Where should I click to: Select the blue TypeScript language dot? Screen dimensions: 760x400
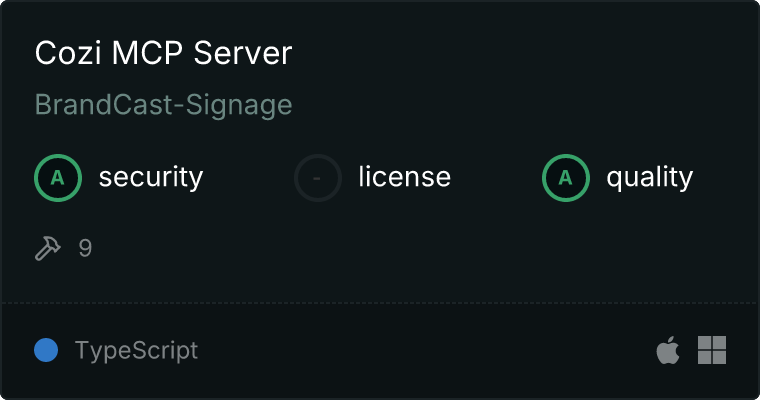pos(46,350)
